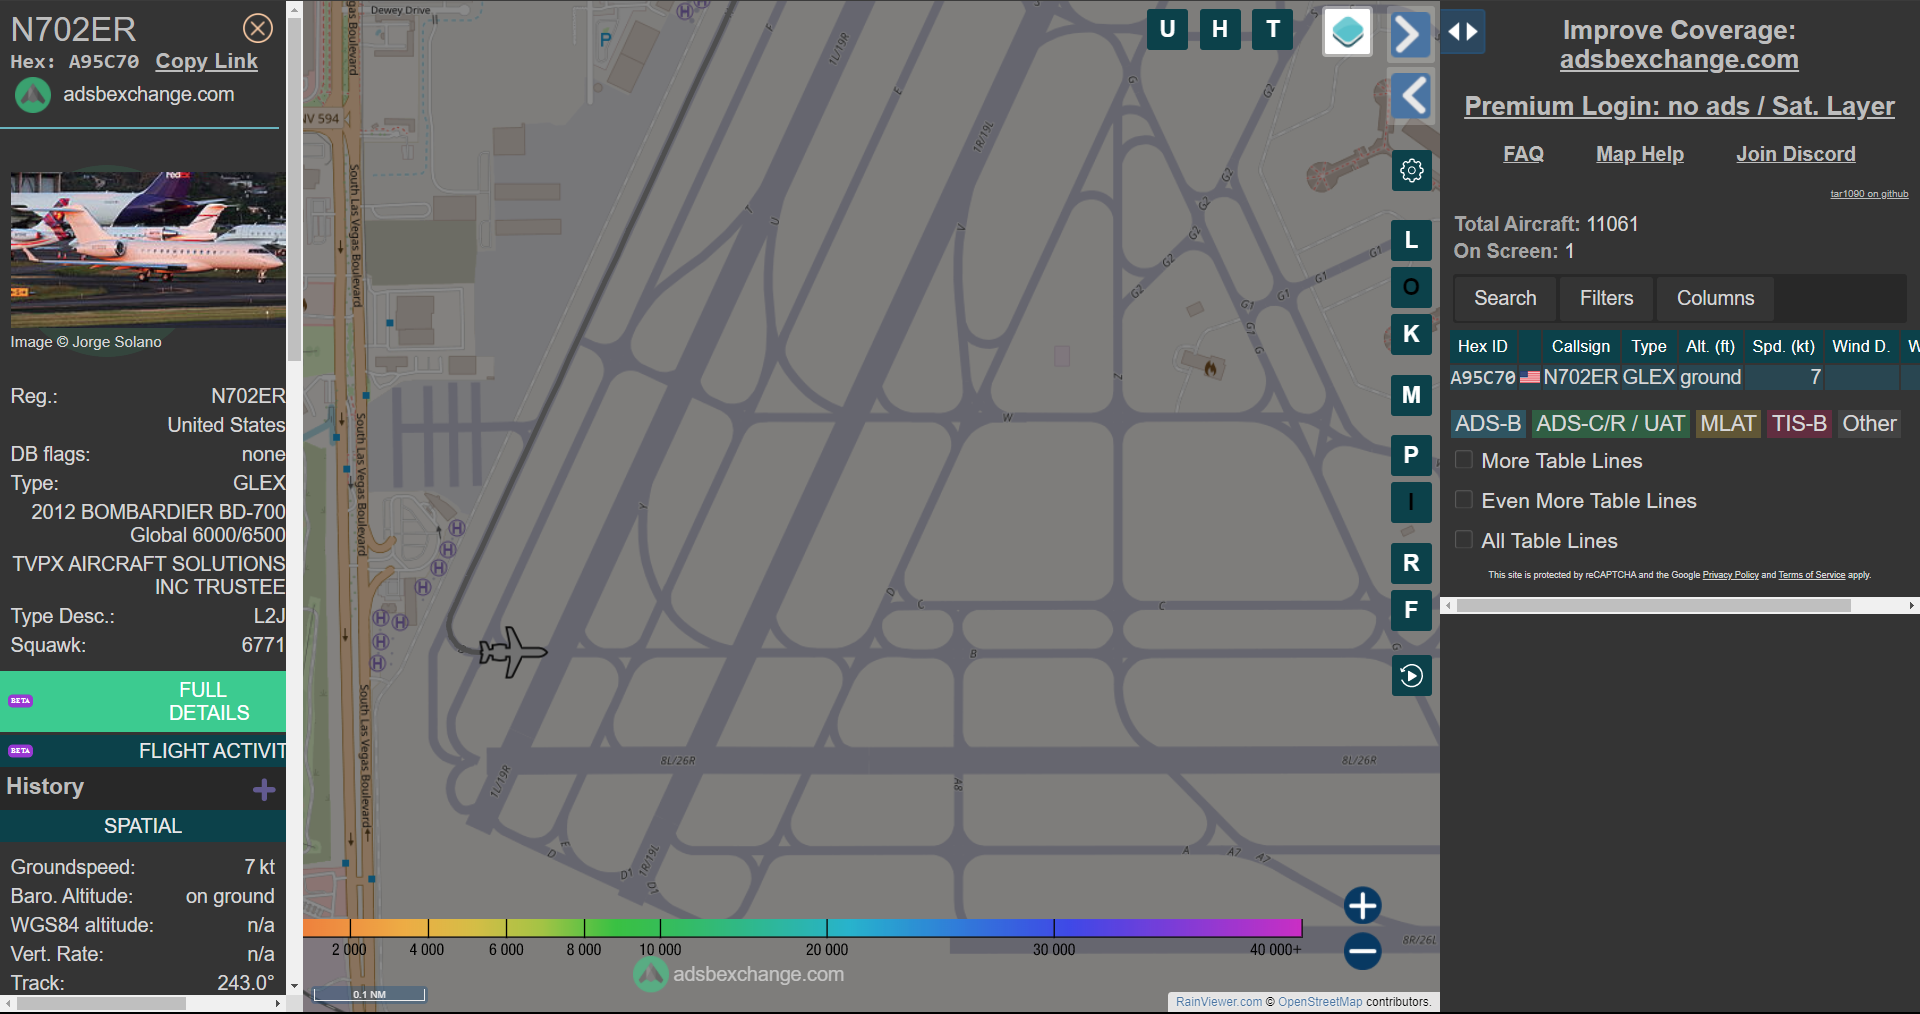
Task: Zoom in on the map
Action: [x=1362, y=906]
